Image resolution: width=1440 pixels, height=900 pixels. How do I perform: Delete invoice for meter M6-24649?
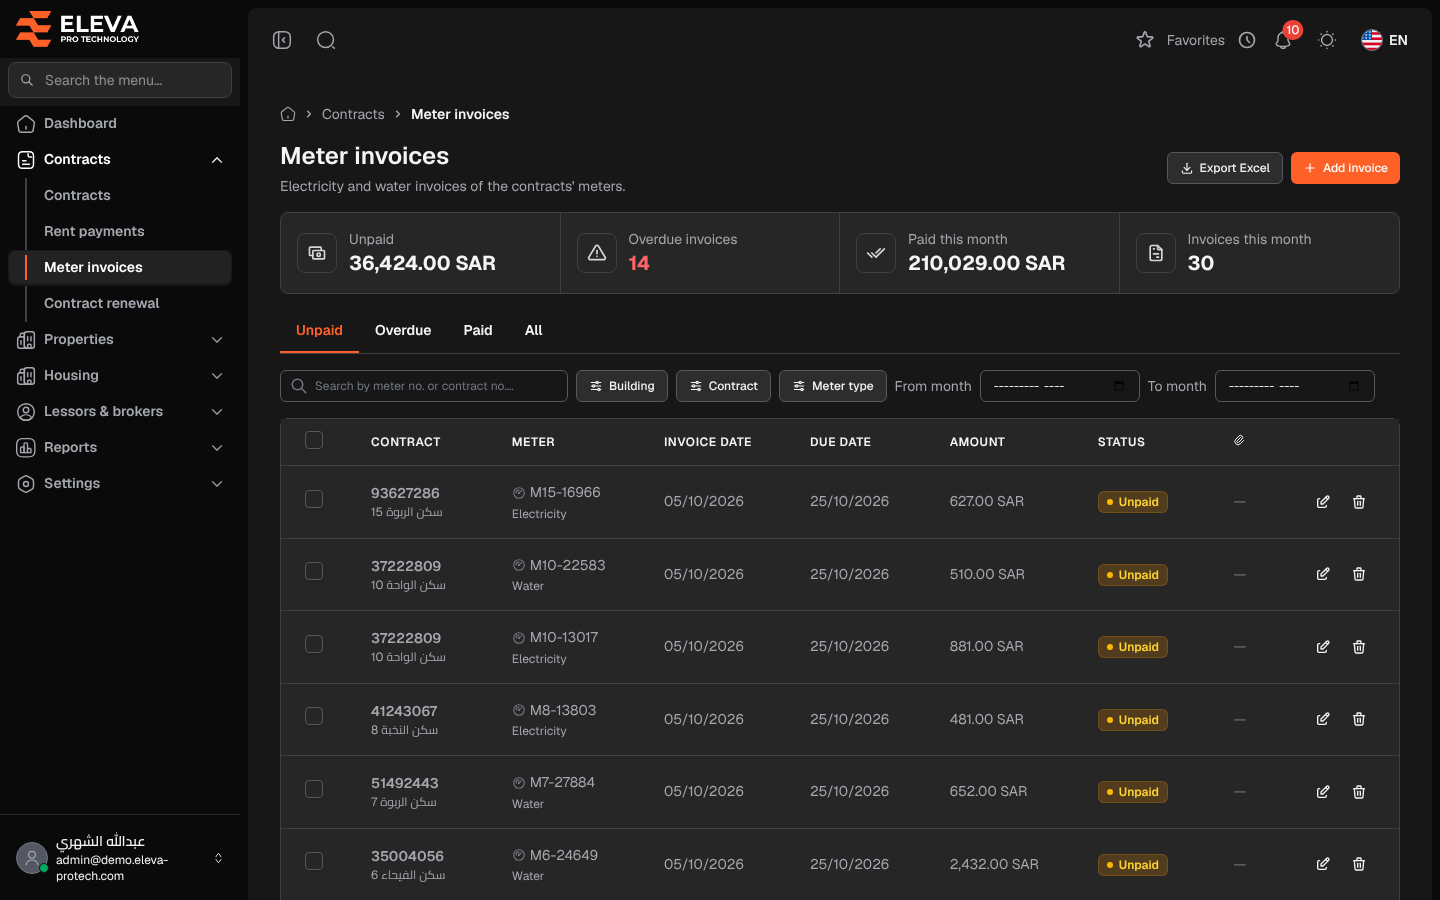pyautogui.click(x=1359, y=864)
